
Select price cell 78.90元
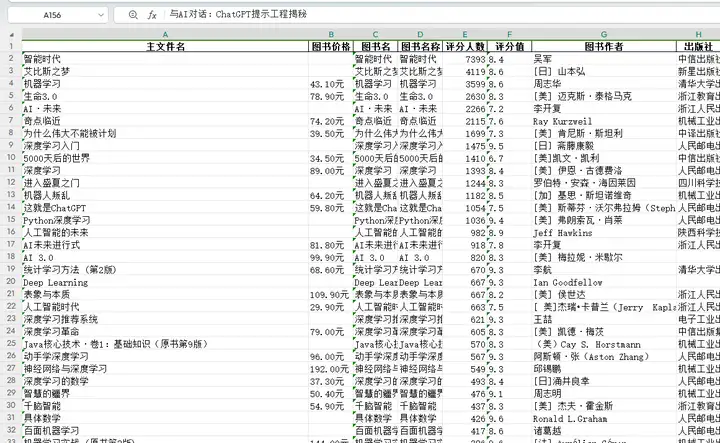(x=331, y=96)
